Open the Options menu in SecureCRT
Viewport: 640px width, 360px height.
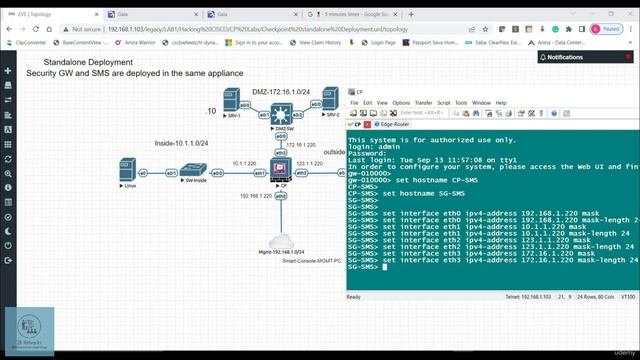point(401,103)
